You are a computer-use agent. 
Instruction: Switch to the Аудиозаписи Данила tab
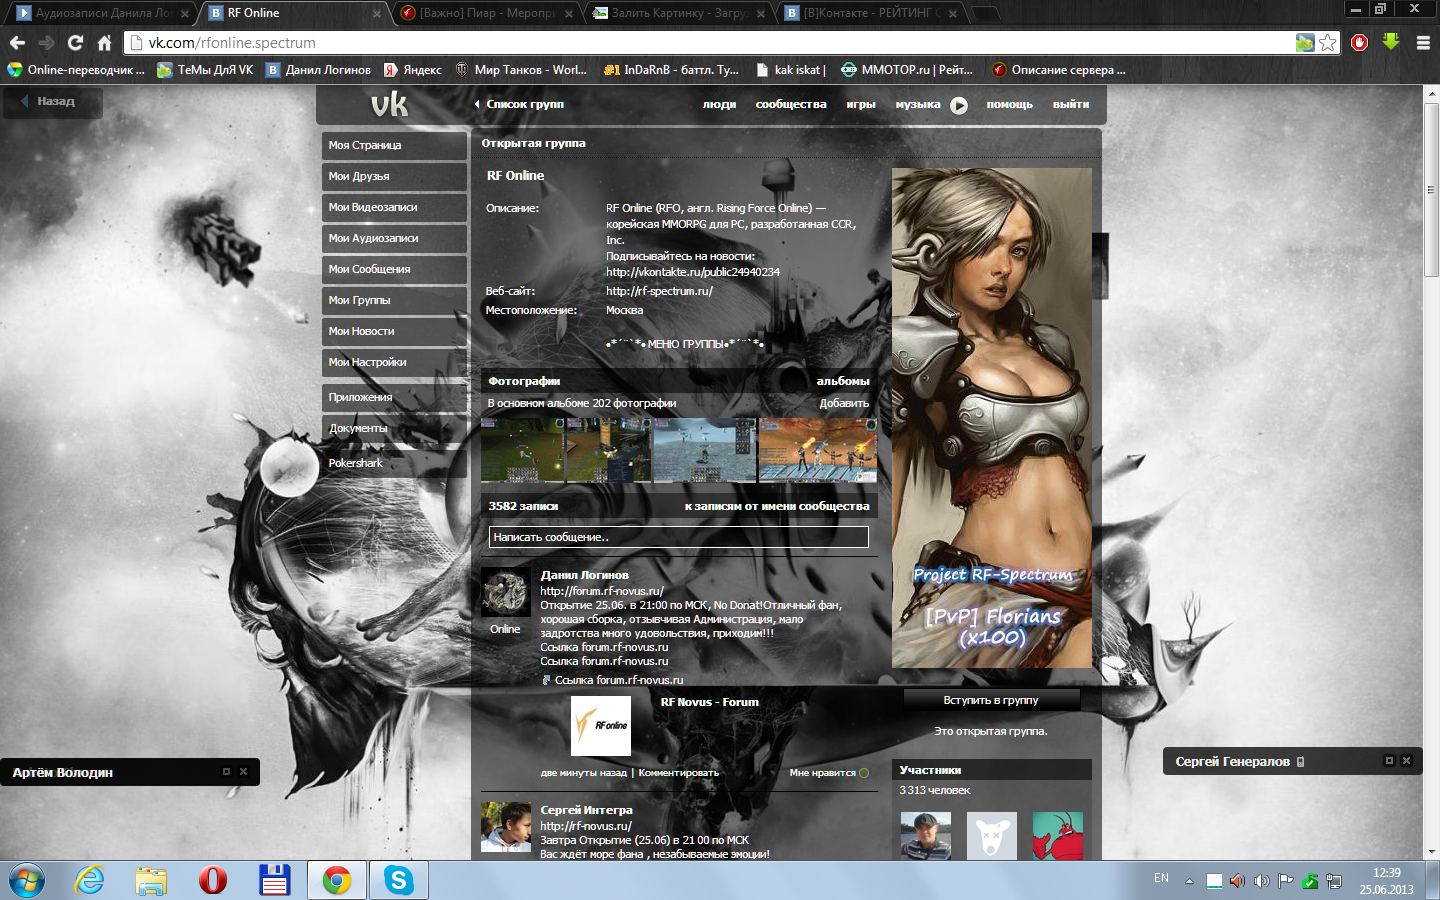click(x=102, y=13)
